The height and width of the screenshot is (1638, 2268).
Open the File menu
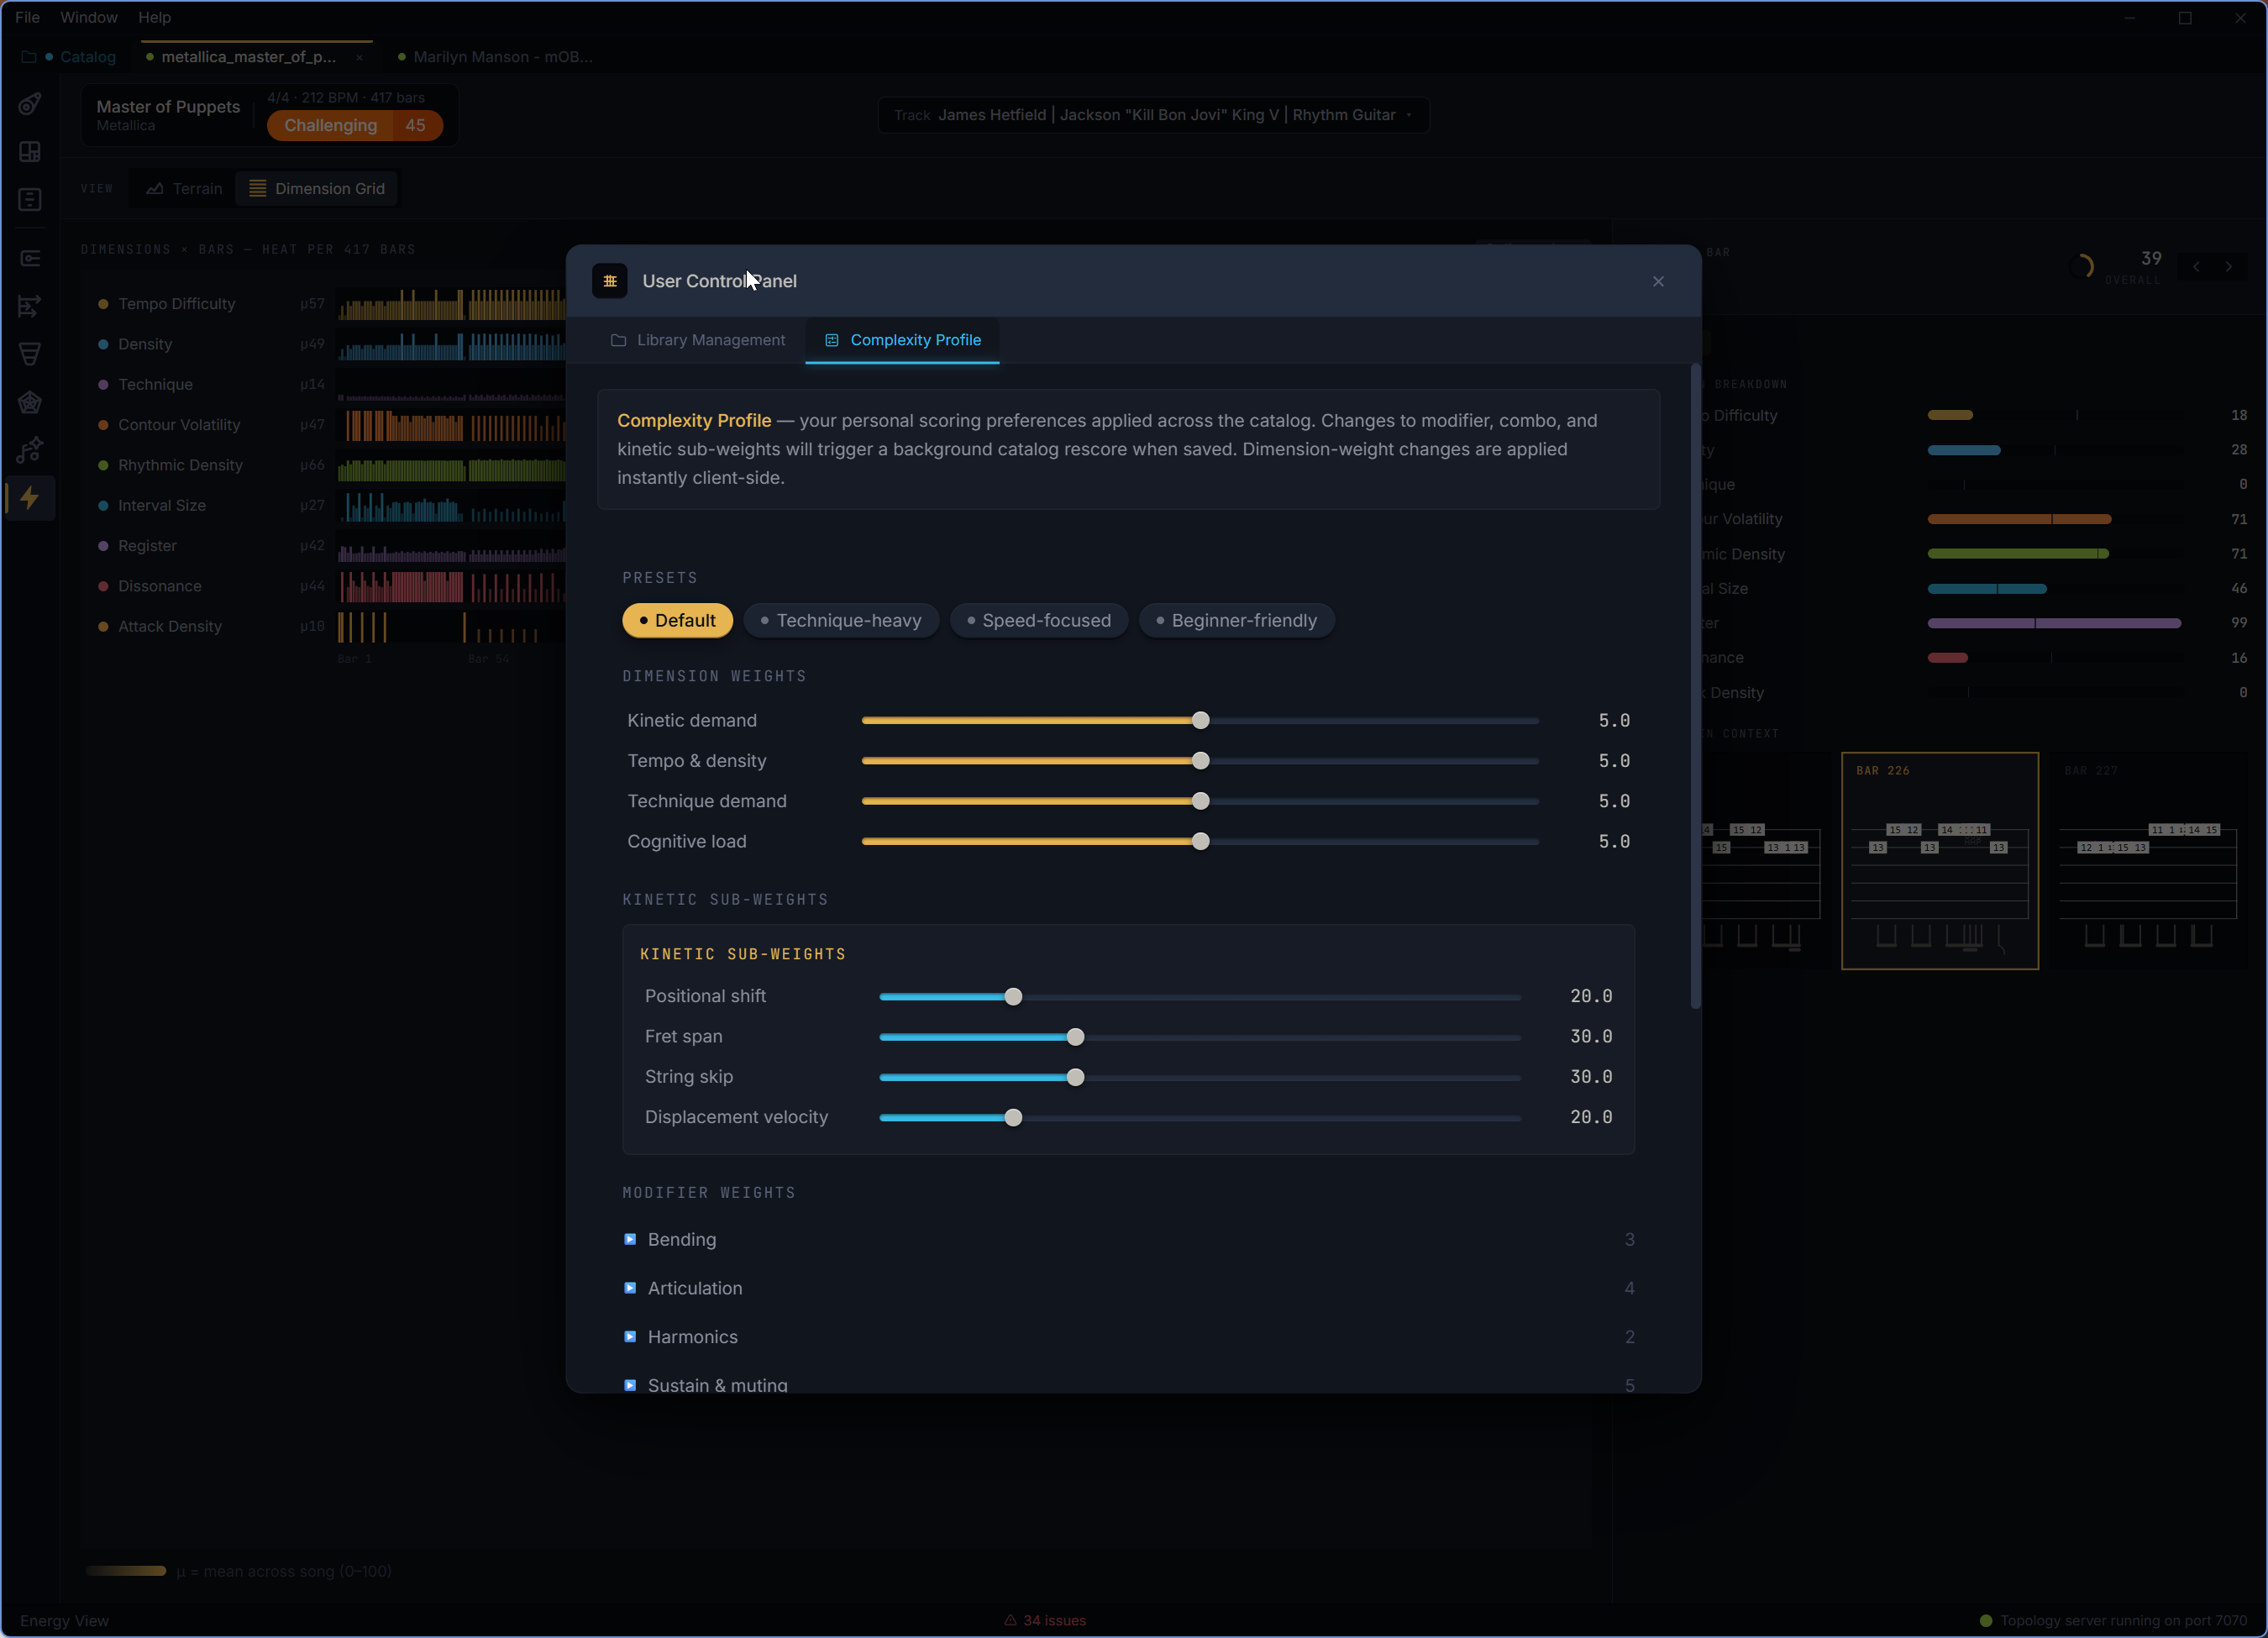click(28, 17)
